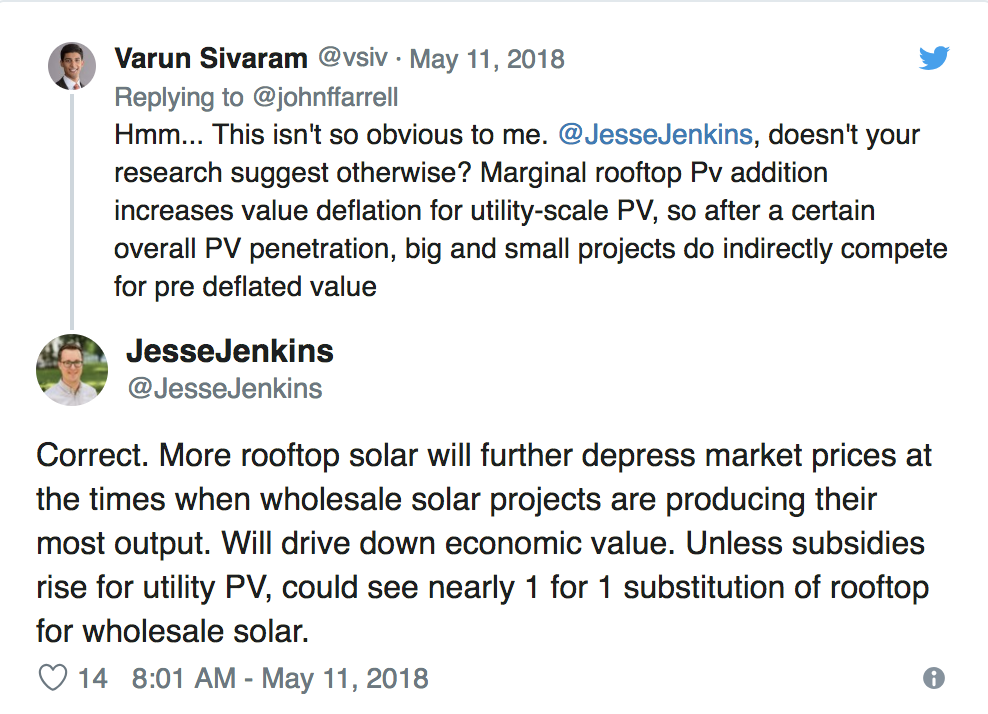This screenshot has width=988, height=714.
Task: Open the 8:01 AM - May 11, 2018 timestamp
Action: (280, 678)
